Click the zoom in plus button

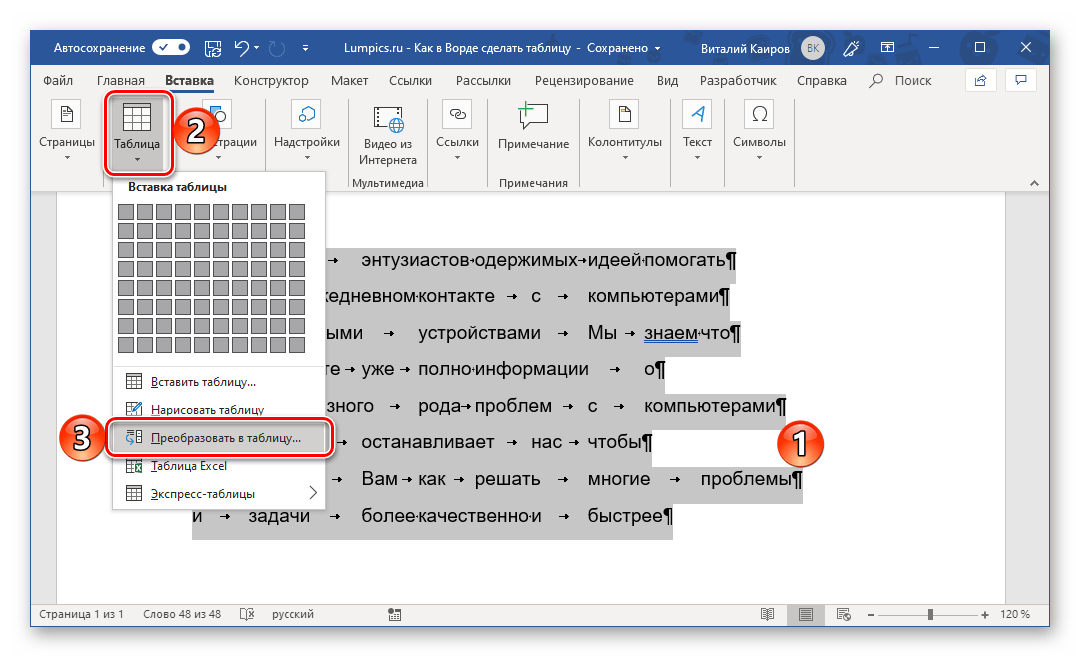pos(985,614)
